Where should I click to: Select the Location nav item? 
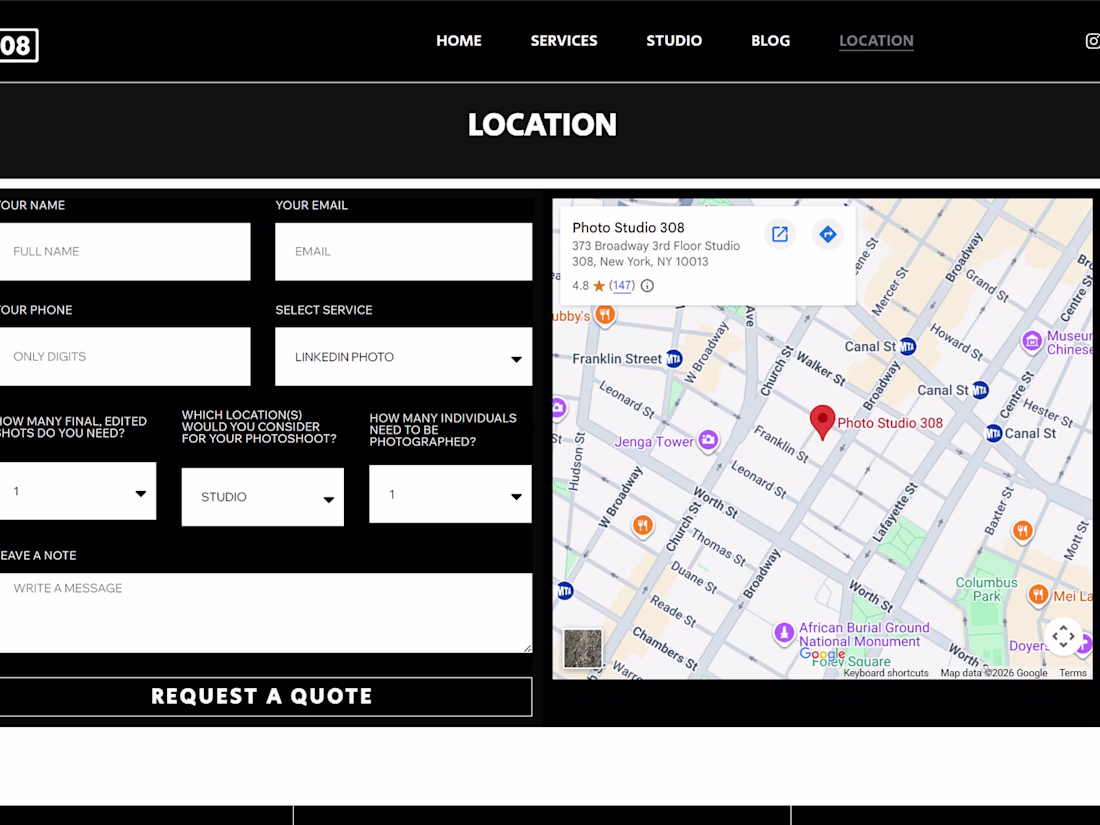coord(876,41)
